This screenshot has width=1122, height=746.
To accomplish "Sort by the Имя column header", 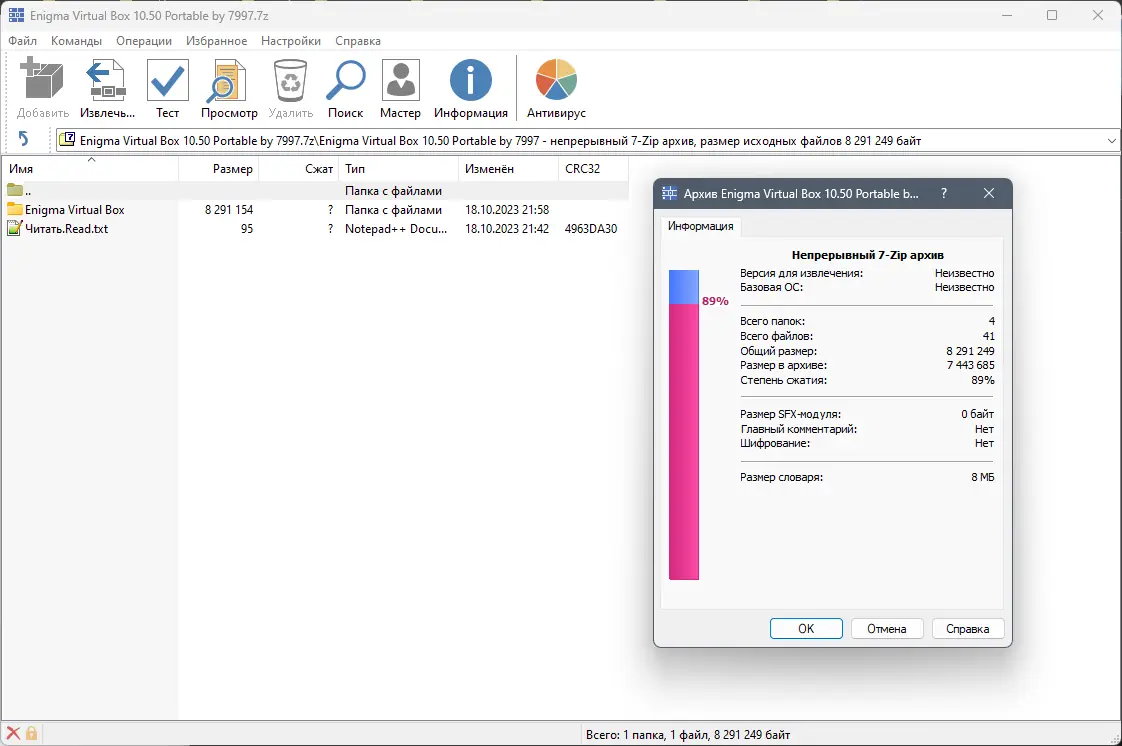I will pyautogui.click(x=89, y=169).
